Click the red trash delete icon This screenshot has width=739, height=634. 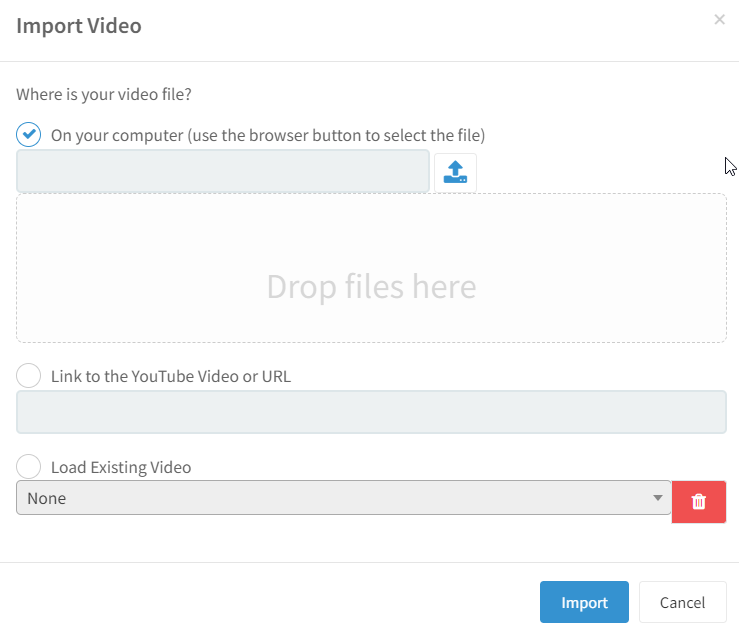(x=698, y=502)
